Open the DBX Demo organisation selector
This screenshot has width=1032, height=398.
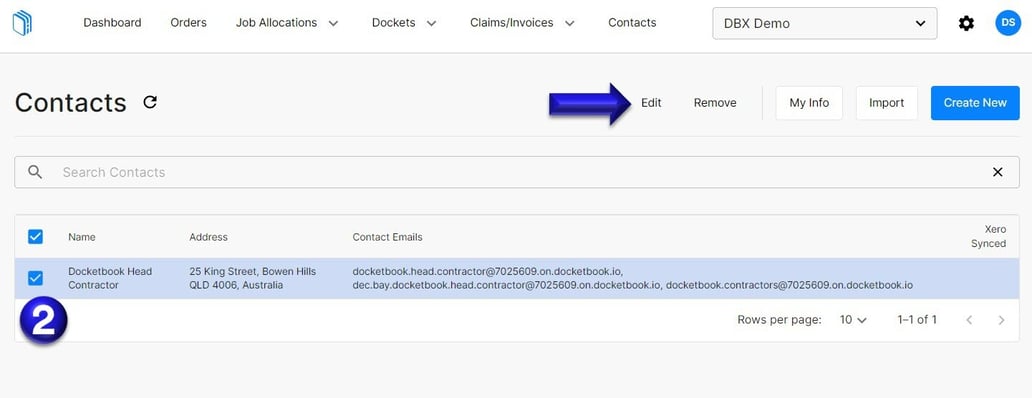(825, 24)
